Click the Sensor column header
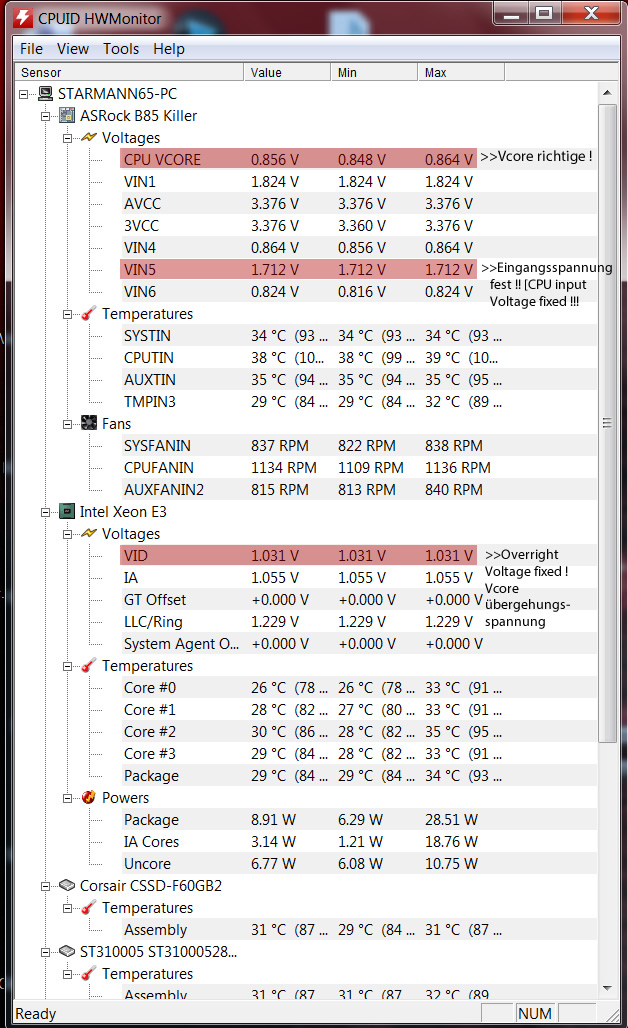 point(129,72)
